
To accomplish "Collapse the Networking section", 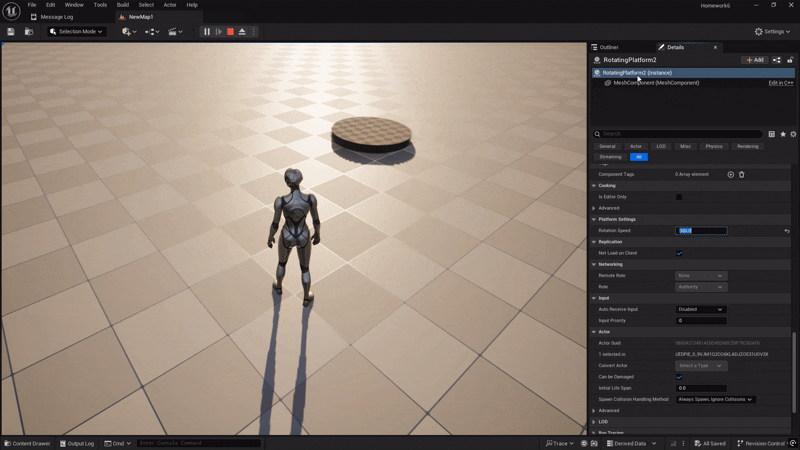I will (x=593, y=264).
